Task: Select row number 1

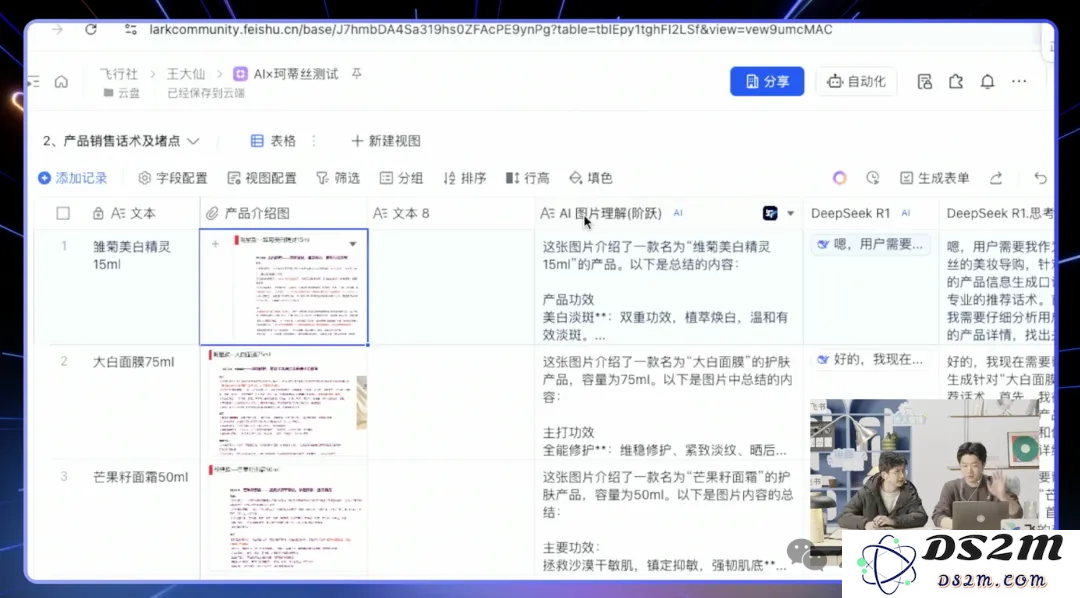Action: pos(63,246)
